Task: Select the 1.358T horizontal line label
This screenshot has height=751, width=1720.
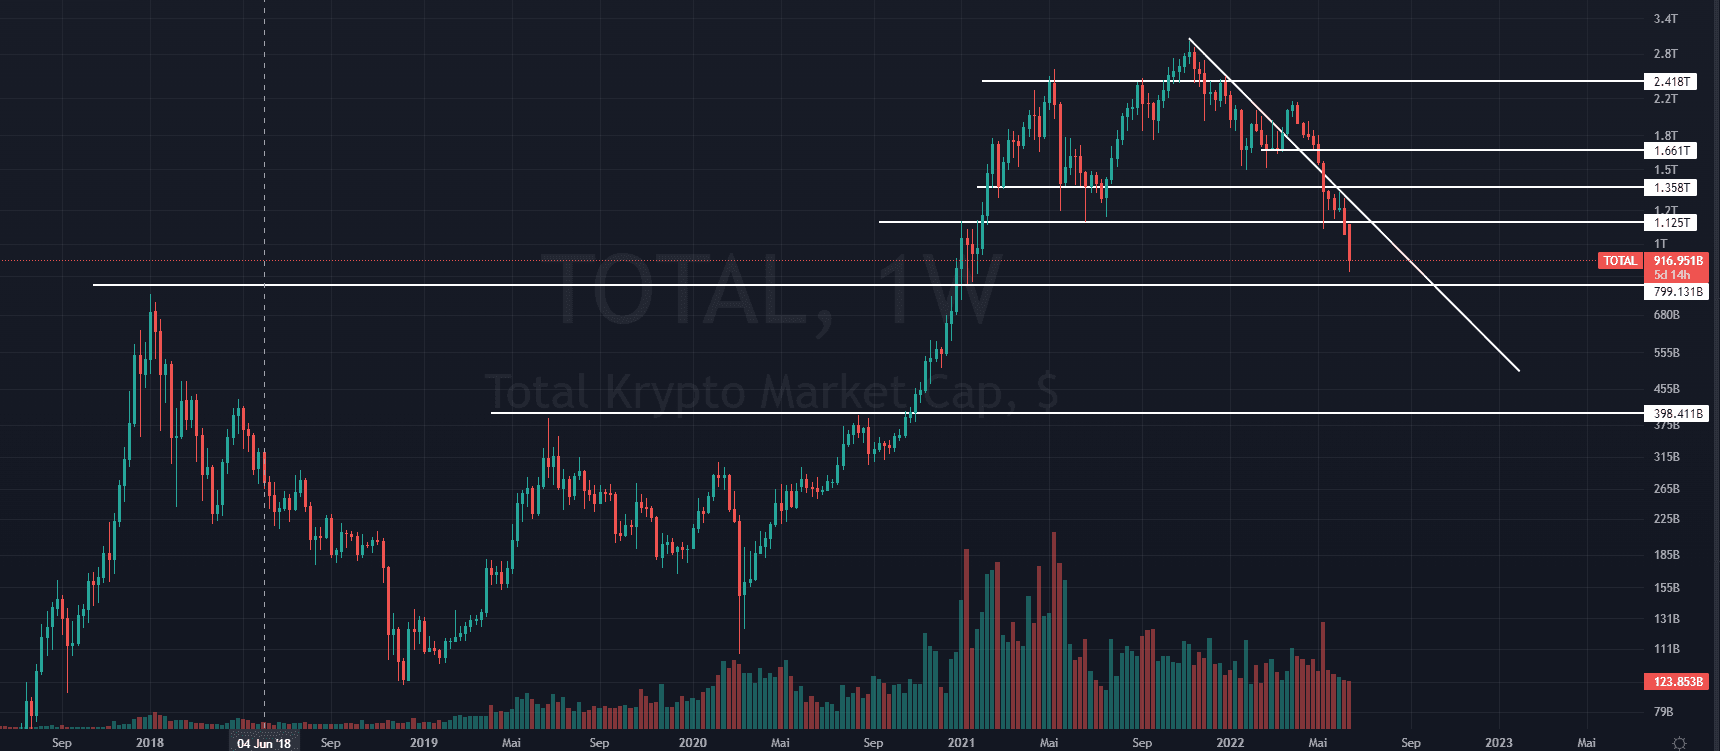Action: pyautogui.click(x=1671, y=188)
